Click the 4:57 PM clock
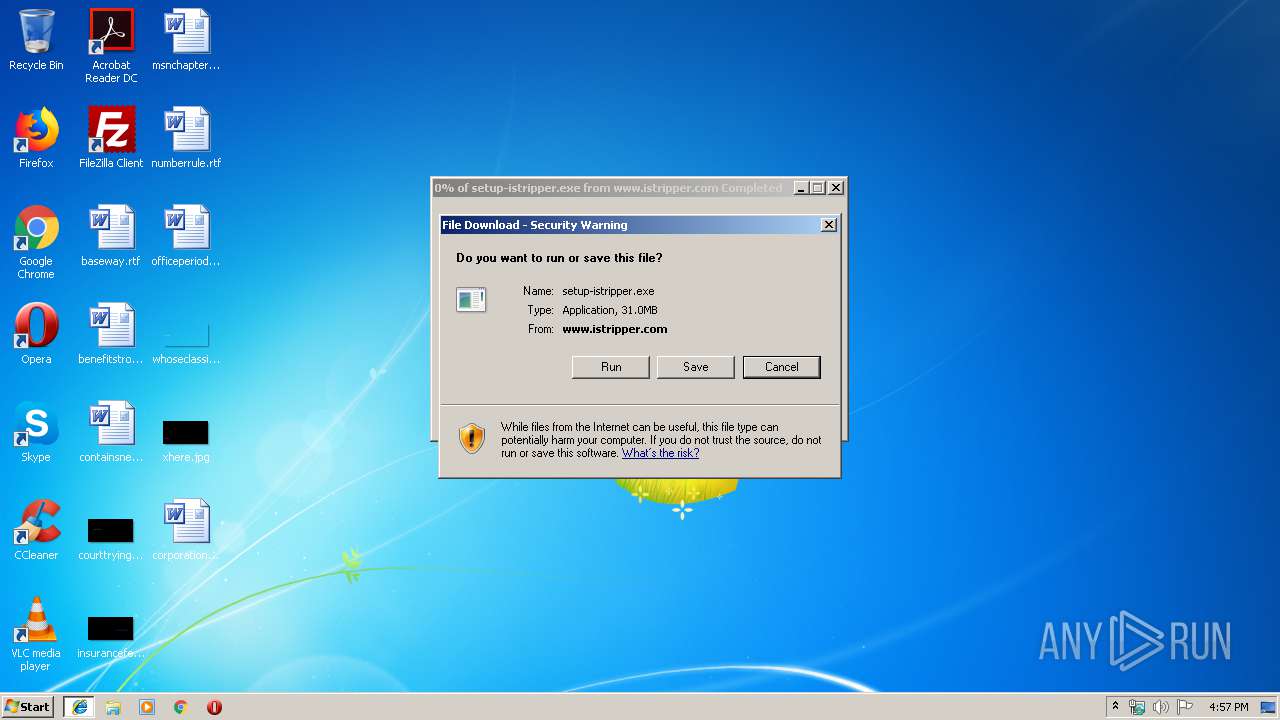This screenshot has height=720, width=1280. [x=1229, y=707]
